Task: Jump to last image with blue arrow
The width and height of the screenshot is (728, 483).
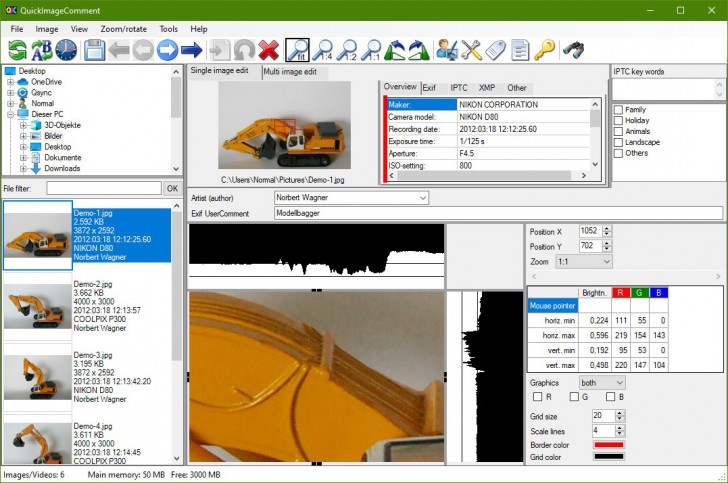Action: pos(191,50)
